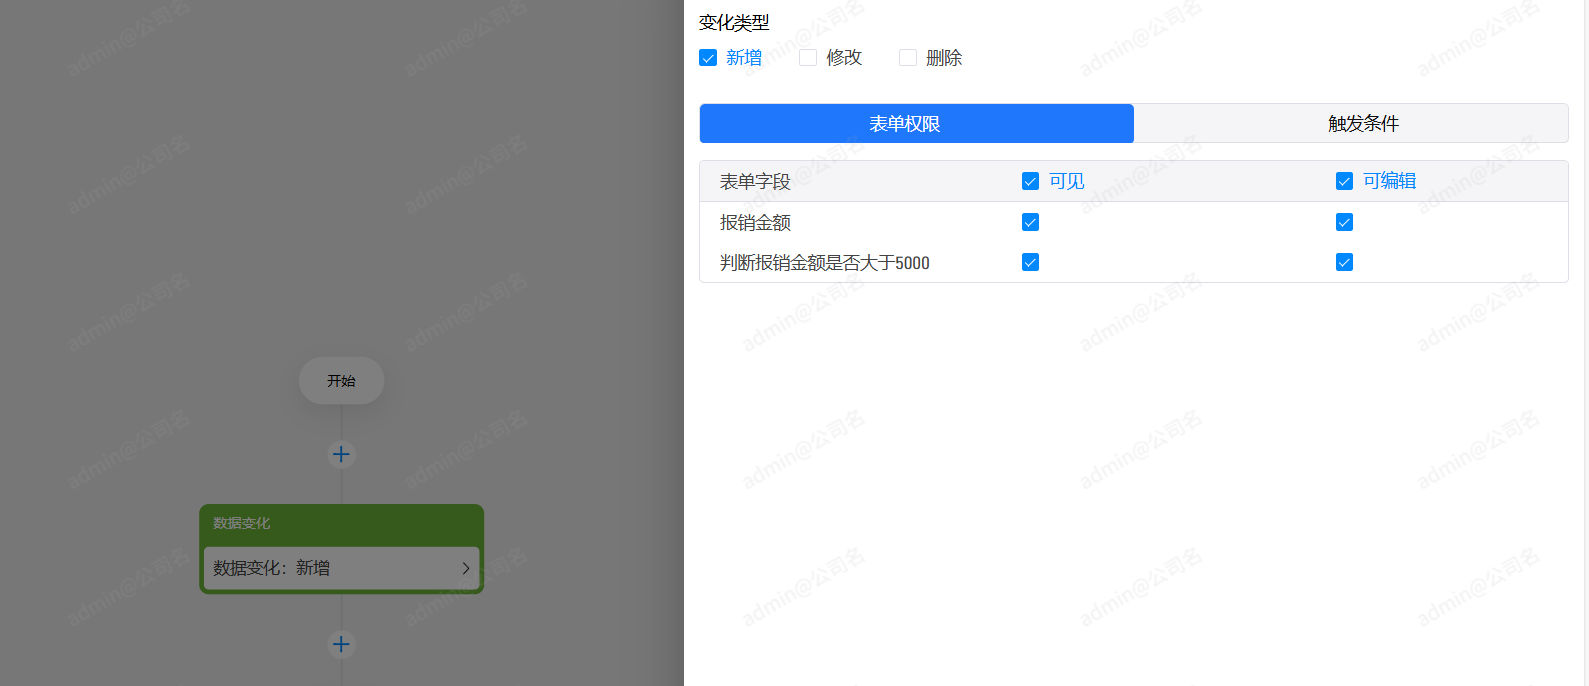Viewport: 1589px width, 686px height.
Task: Uncheck 可见 for 判断报销金额是否大于5000
Action: (x=1030, y=262)
